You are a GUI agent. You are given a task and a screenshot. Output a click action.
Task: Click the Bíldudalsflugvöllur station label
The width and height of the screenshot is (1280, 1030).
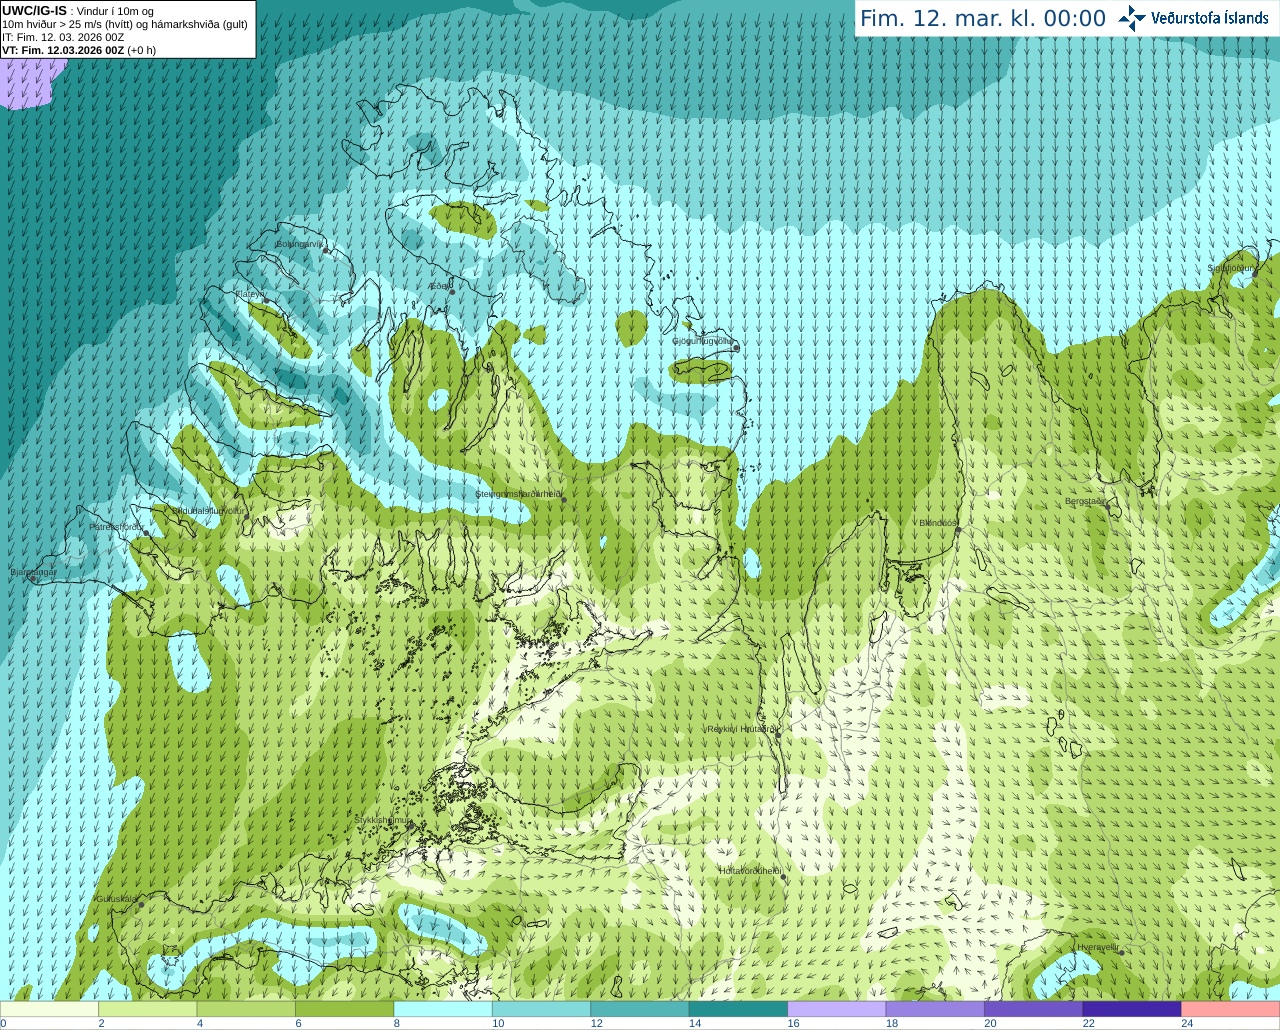pyautogui.click(x=209, y=510)
